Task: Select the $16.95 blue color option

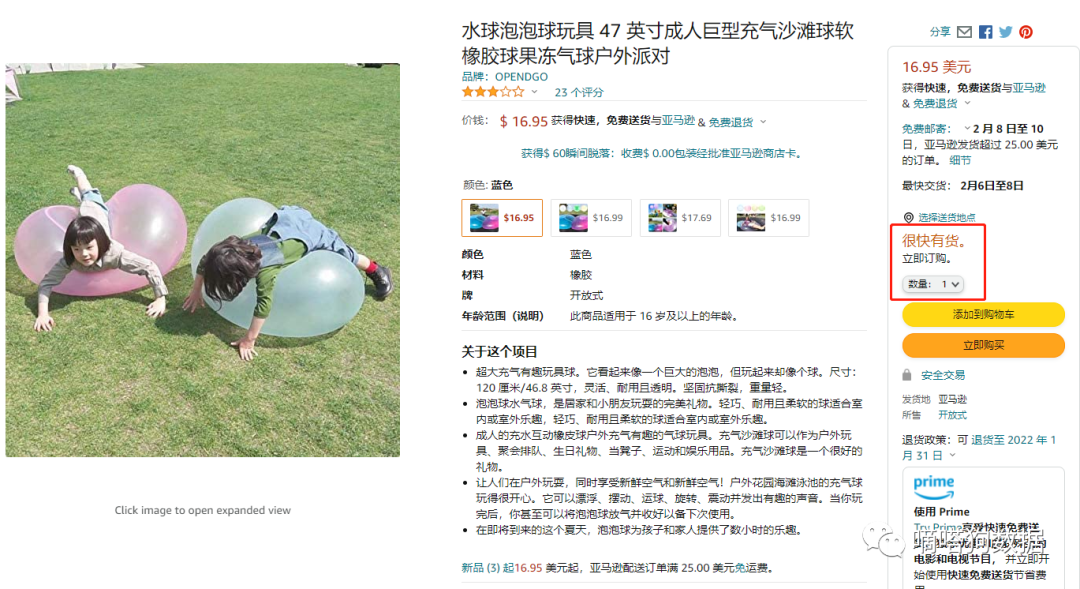Action: (502, 218)
